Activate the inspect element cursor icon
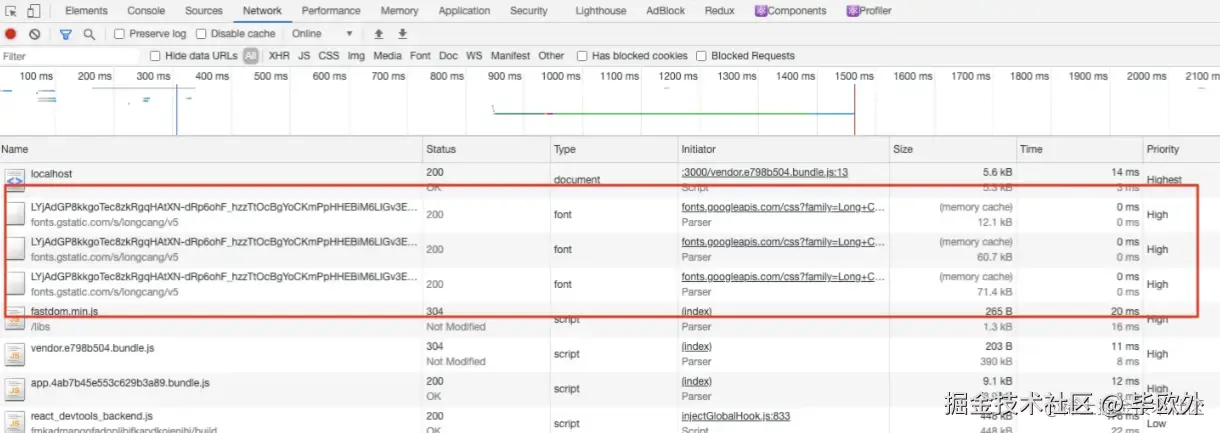This screenshot has height=433, width=1220. click(12, 11)
